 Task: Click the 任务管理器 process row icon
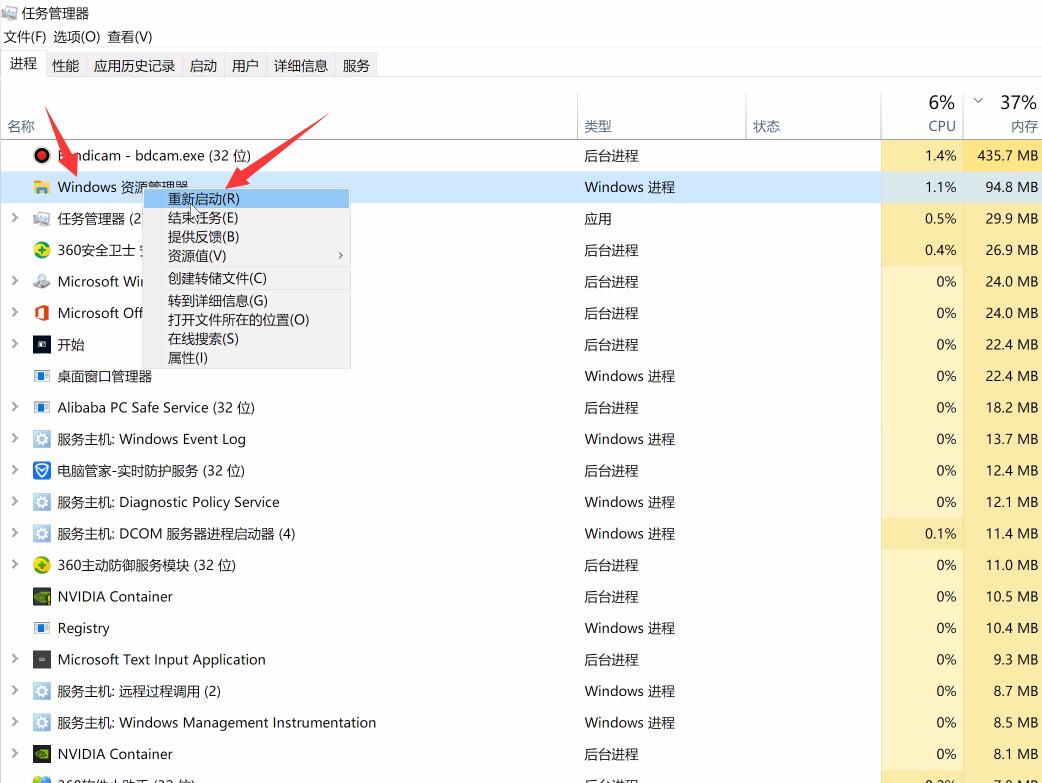(x=42, y=219)
